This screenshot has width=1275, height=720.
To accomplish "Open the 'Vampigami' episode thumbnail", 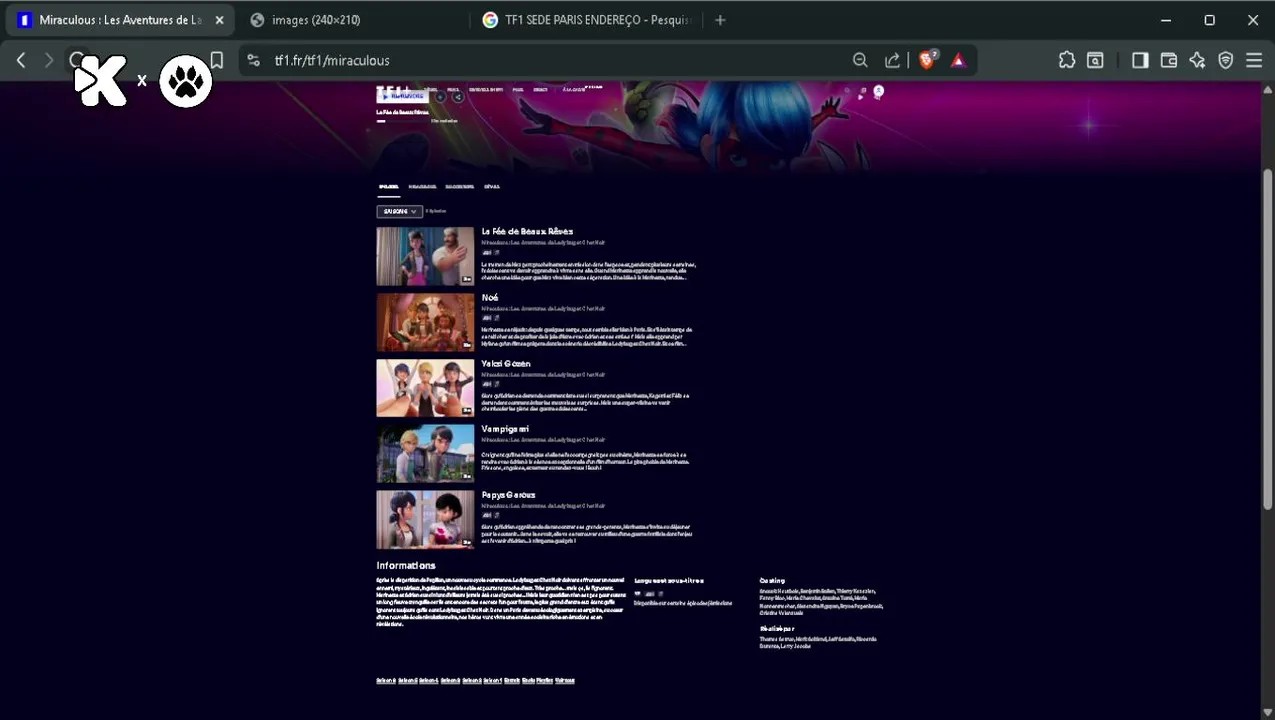I will 425,453.
